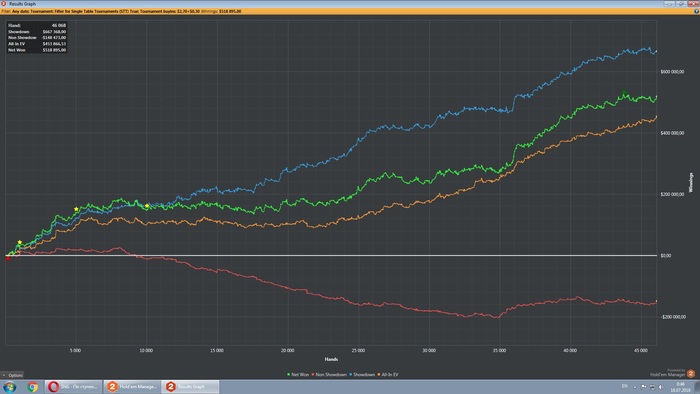Switch to the Opera SNG window

click(x=74, y=386)
